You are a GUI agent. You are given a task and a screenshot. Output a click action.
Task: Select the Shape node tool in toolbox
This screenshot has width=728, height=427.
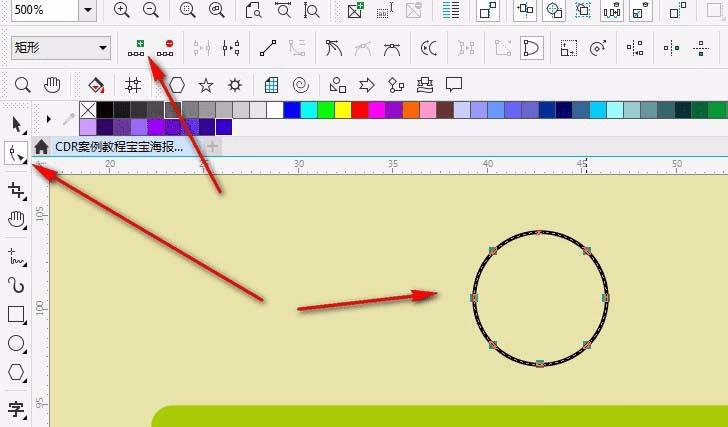click(16, 153)
